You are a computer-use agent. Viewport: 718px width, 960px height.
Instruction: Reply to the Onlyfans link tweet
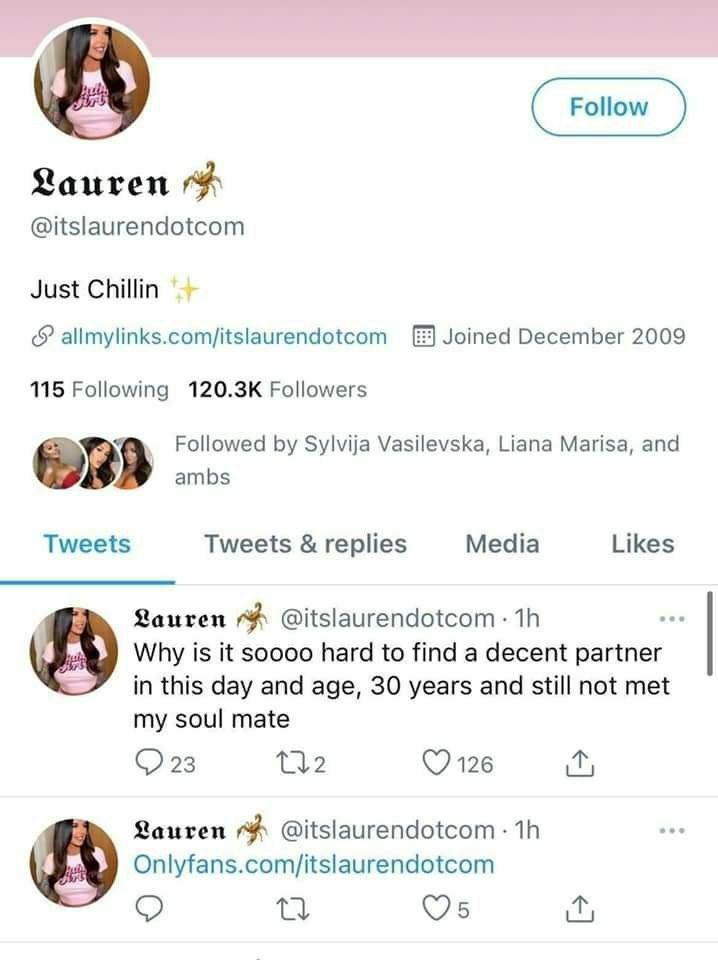click(x=149, y=909)
